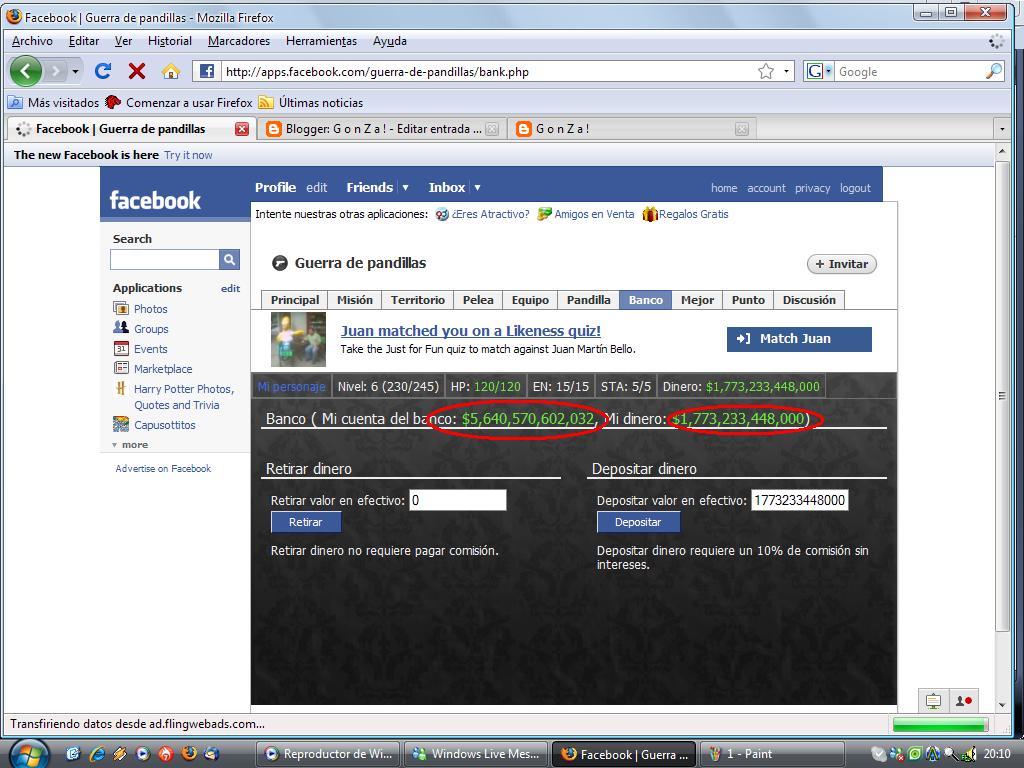Close the Guerra de pandillas browser tab
The image size is (1024, 768).
(242, 129)
